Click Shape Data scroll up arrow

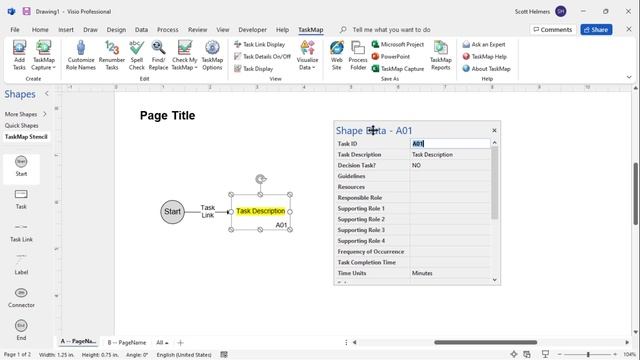pos(494,142)
